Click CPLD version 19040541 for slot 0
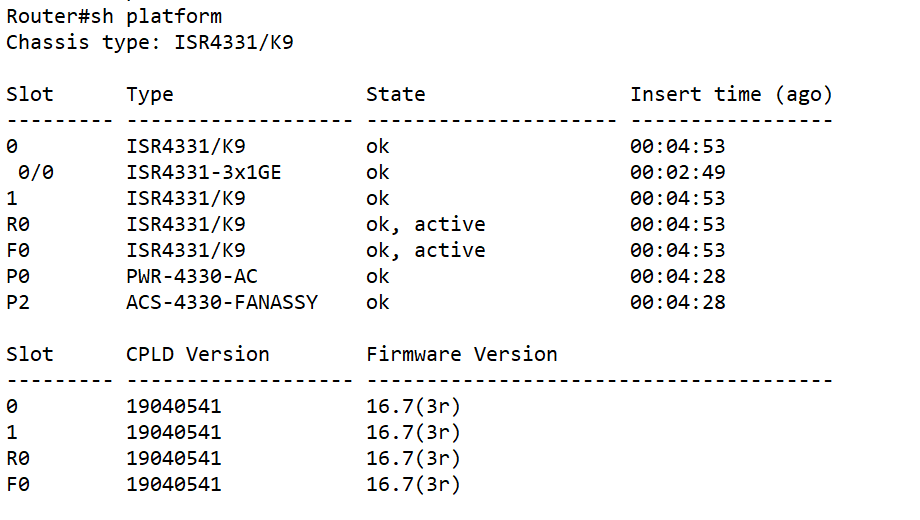This screenshot has height=520, width=920. tap(174, 406)
